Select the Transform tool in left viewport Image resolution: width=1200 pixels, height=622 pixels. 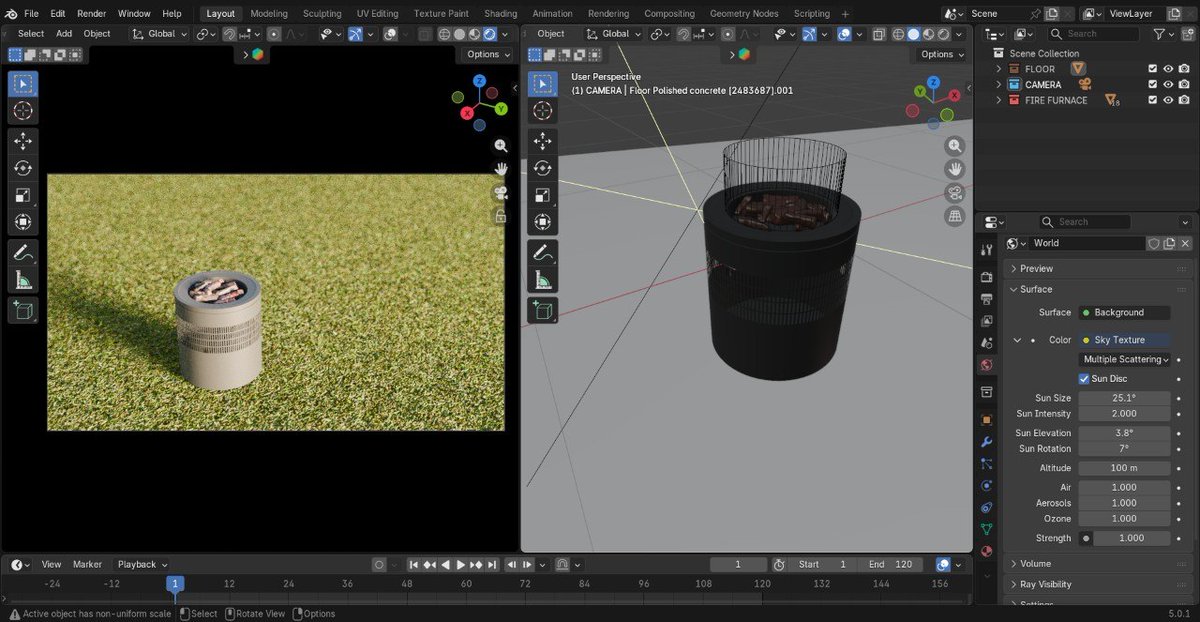[x=23, y=222]
